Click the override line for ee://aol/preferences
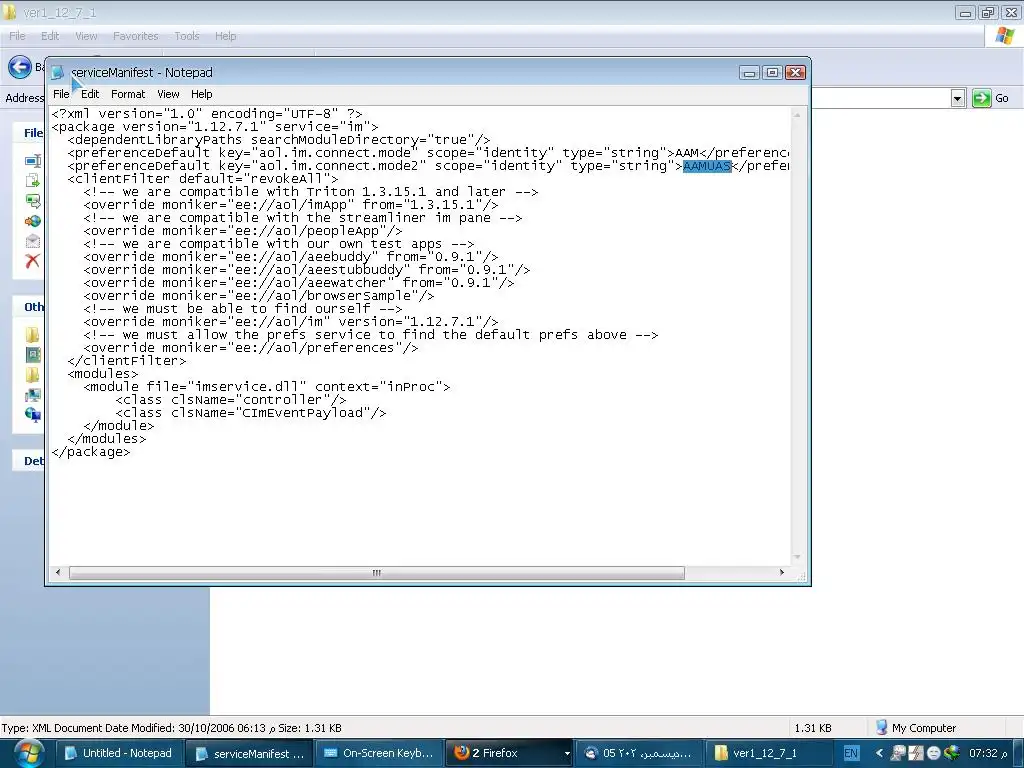This screenshot has height=768, width=1024. 251,347
